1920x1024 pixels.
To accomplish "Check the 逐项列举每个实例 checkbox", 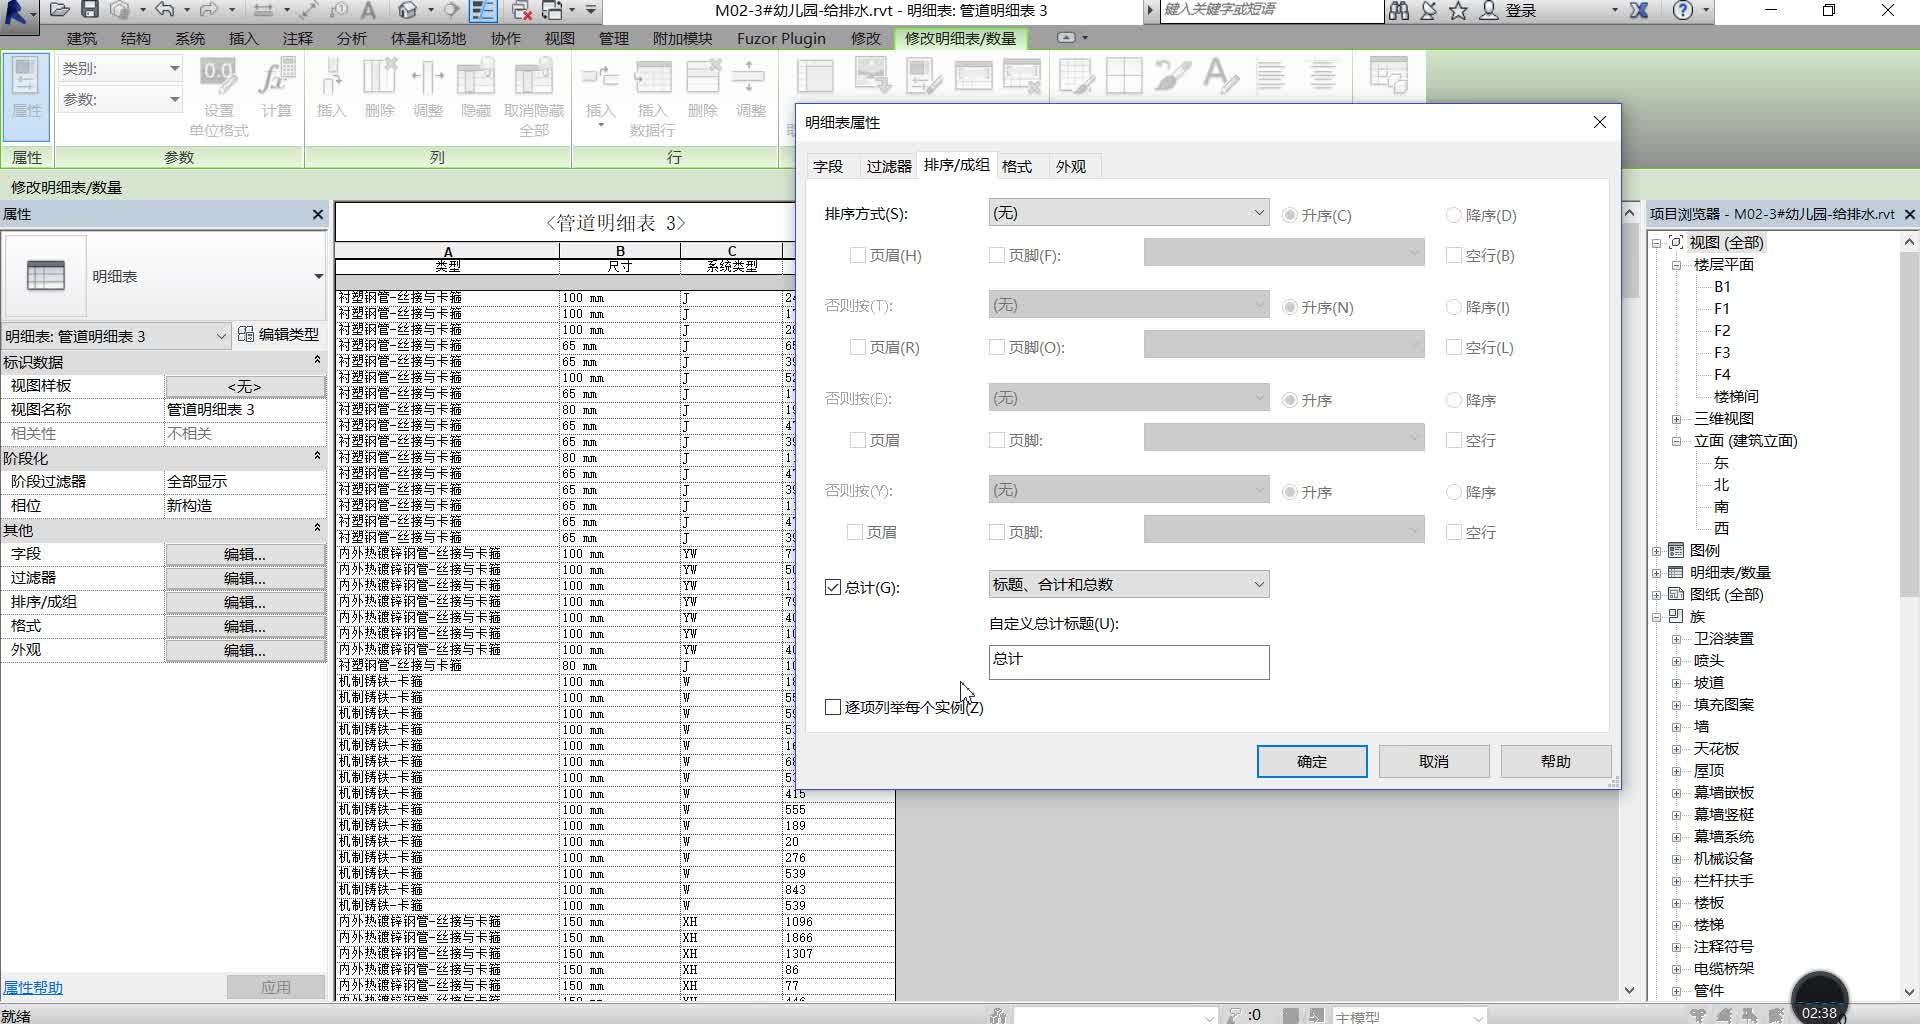I will [833, 707].
